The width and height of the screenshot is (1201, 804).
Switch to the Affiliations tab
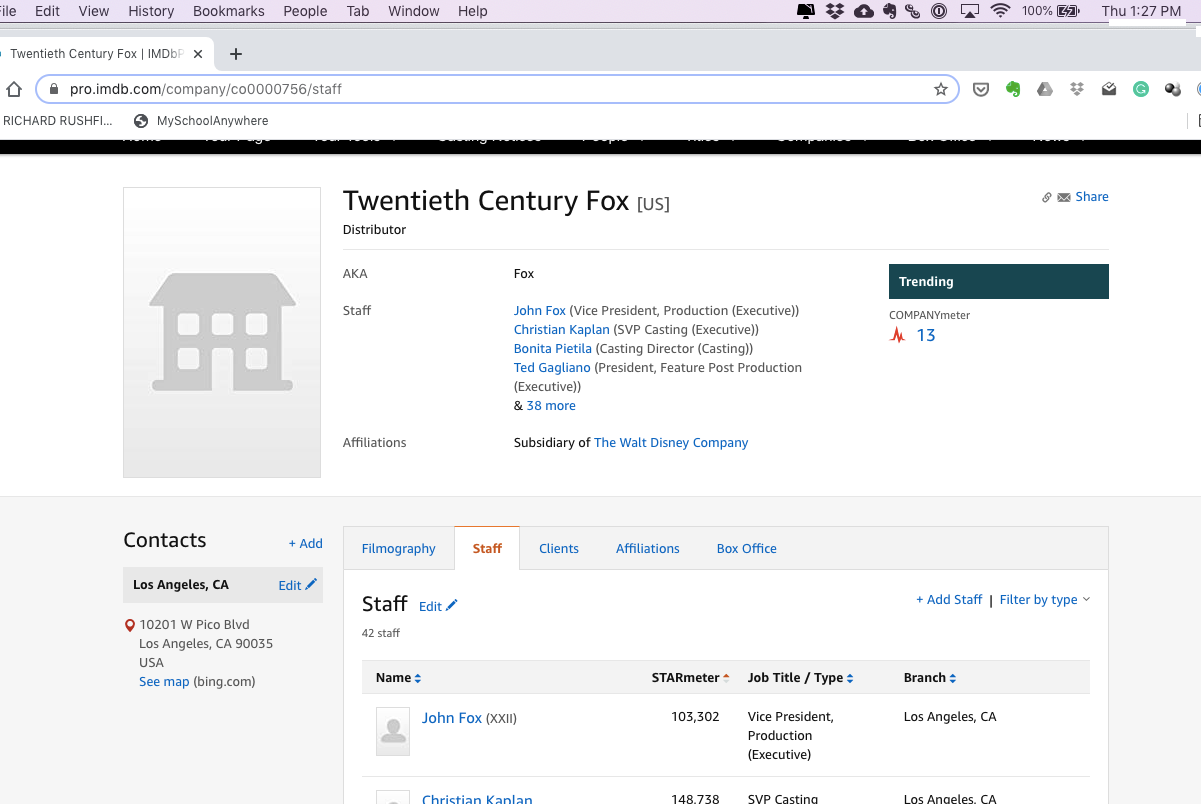pos(648,548)
